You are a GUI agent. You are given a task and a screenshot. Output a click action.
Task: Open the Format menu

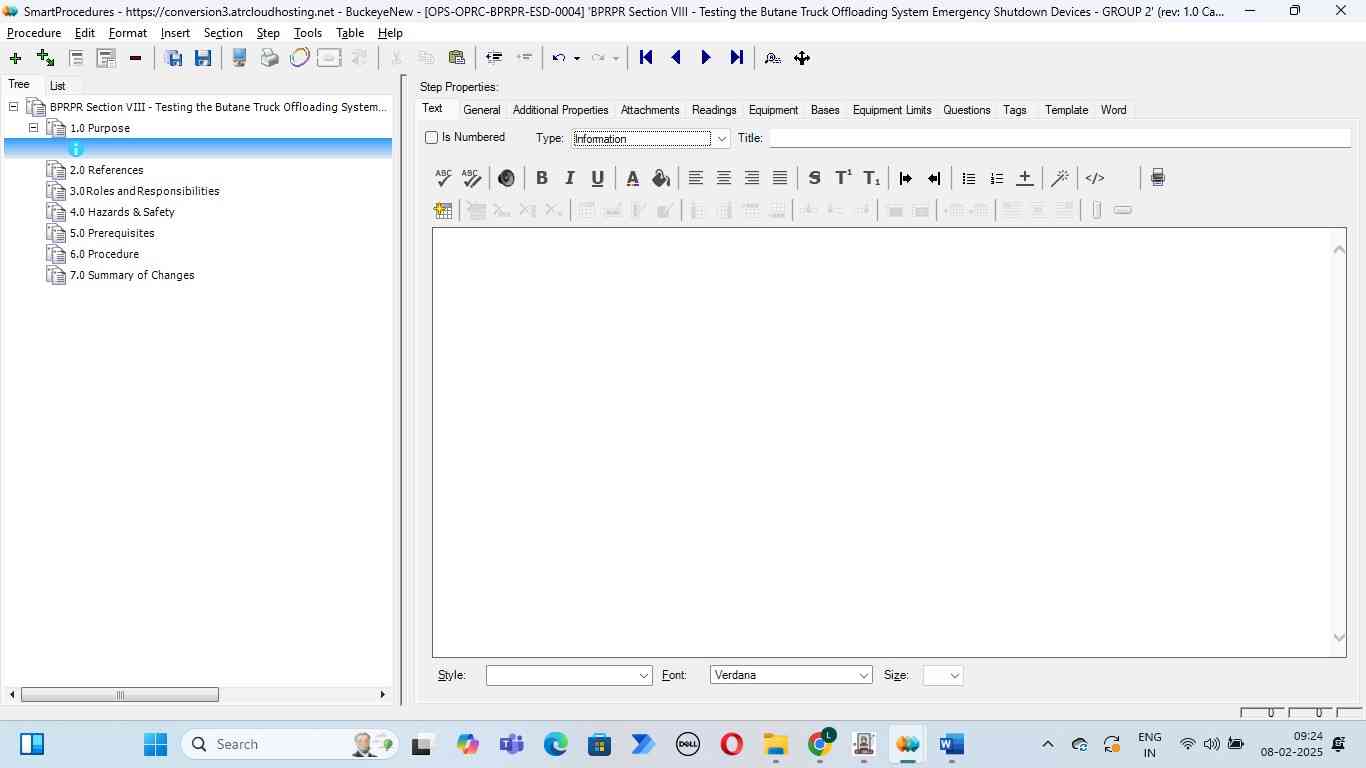pos(128,33)
